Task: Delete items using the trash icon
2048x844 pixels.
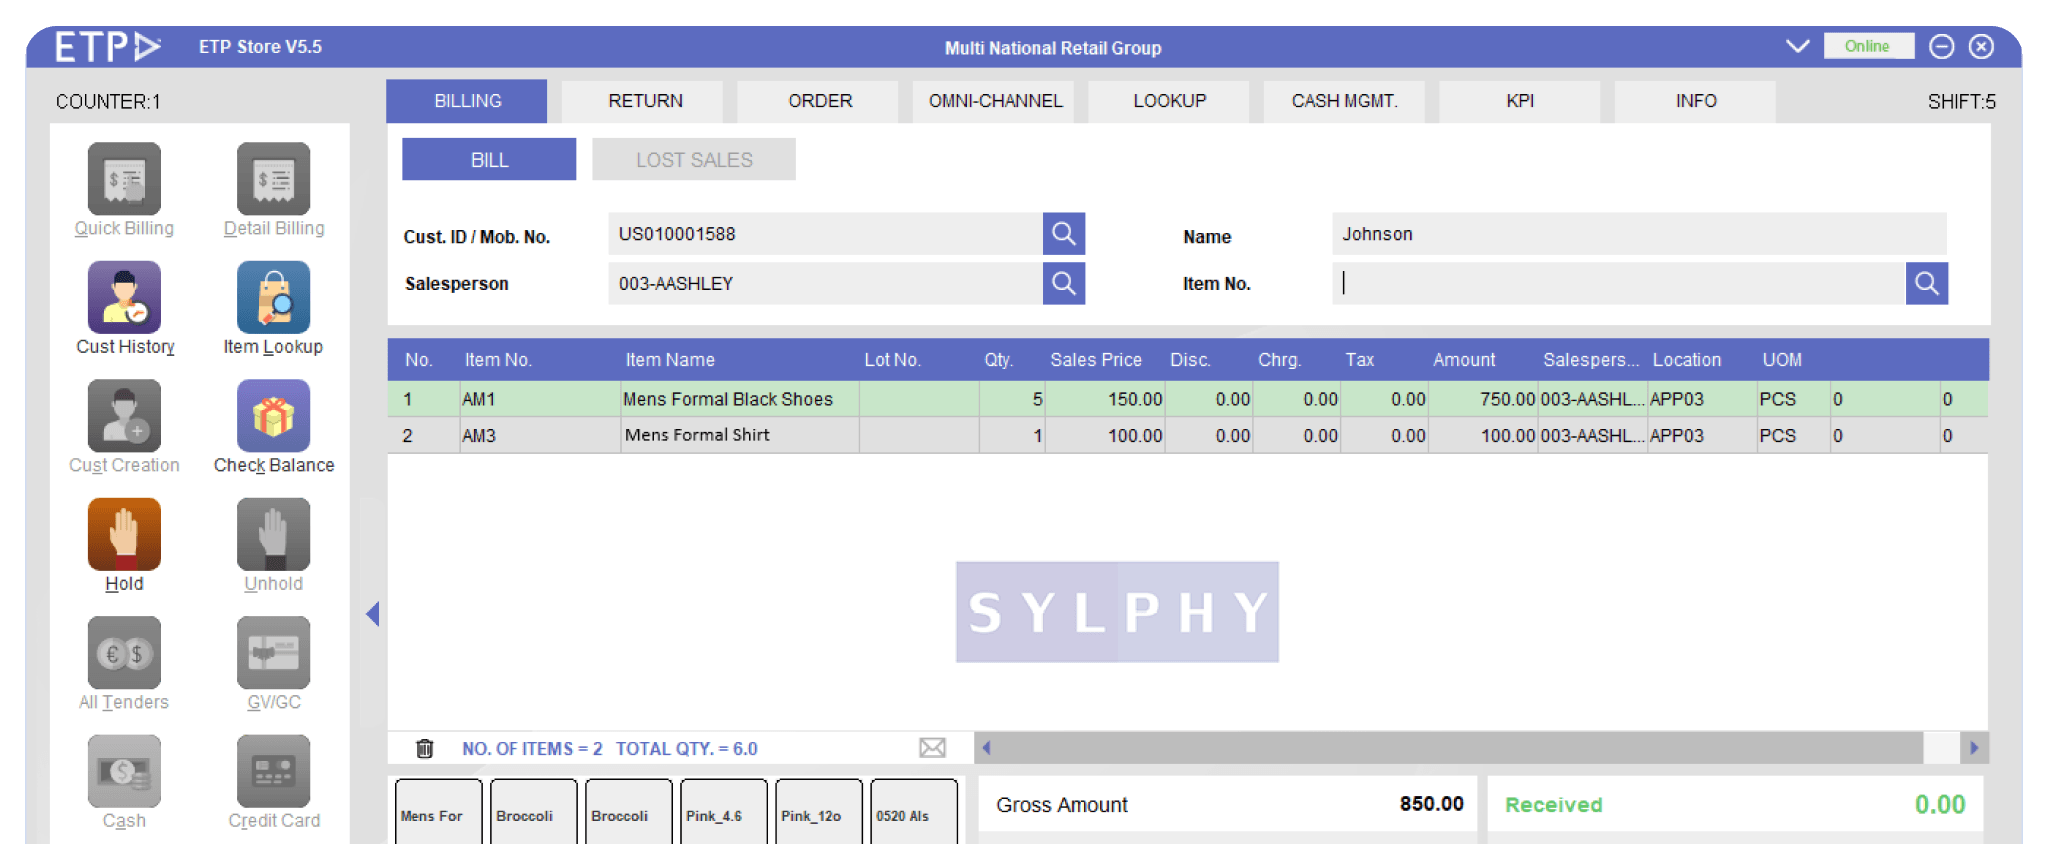Action: 425,748
